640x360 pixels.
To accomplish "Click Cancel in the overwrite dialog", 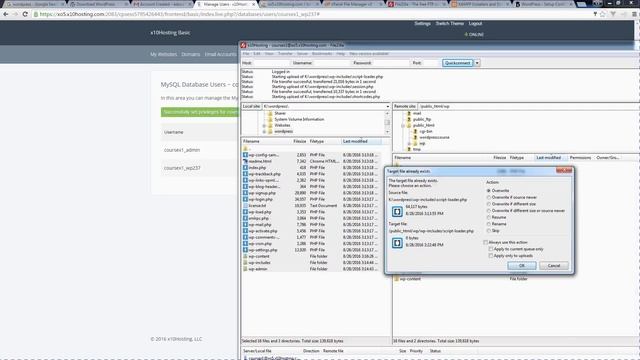I will [554, 266].
